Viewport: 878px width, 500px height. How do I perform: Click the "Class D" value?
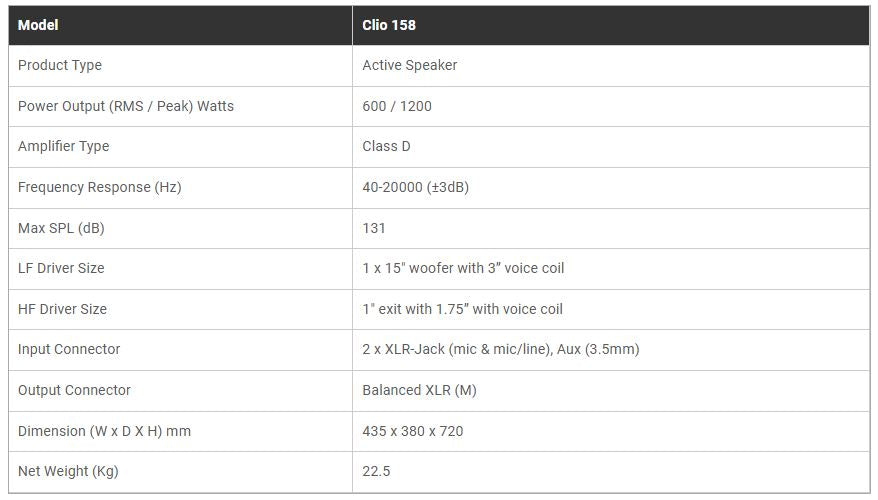coord(386,146)
